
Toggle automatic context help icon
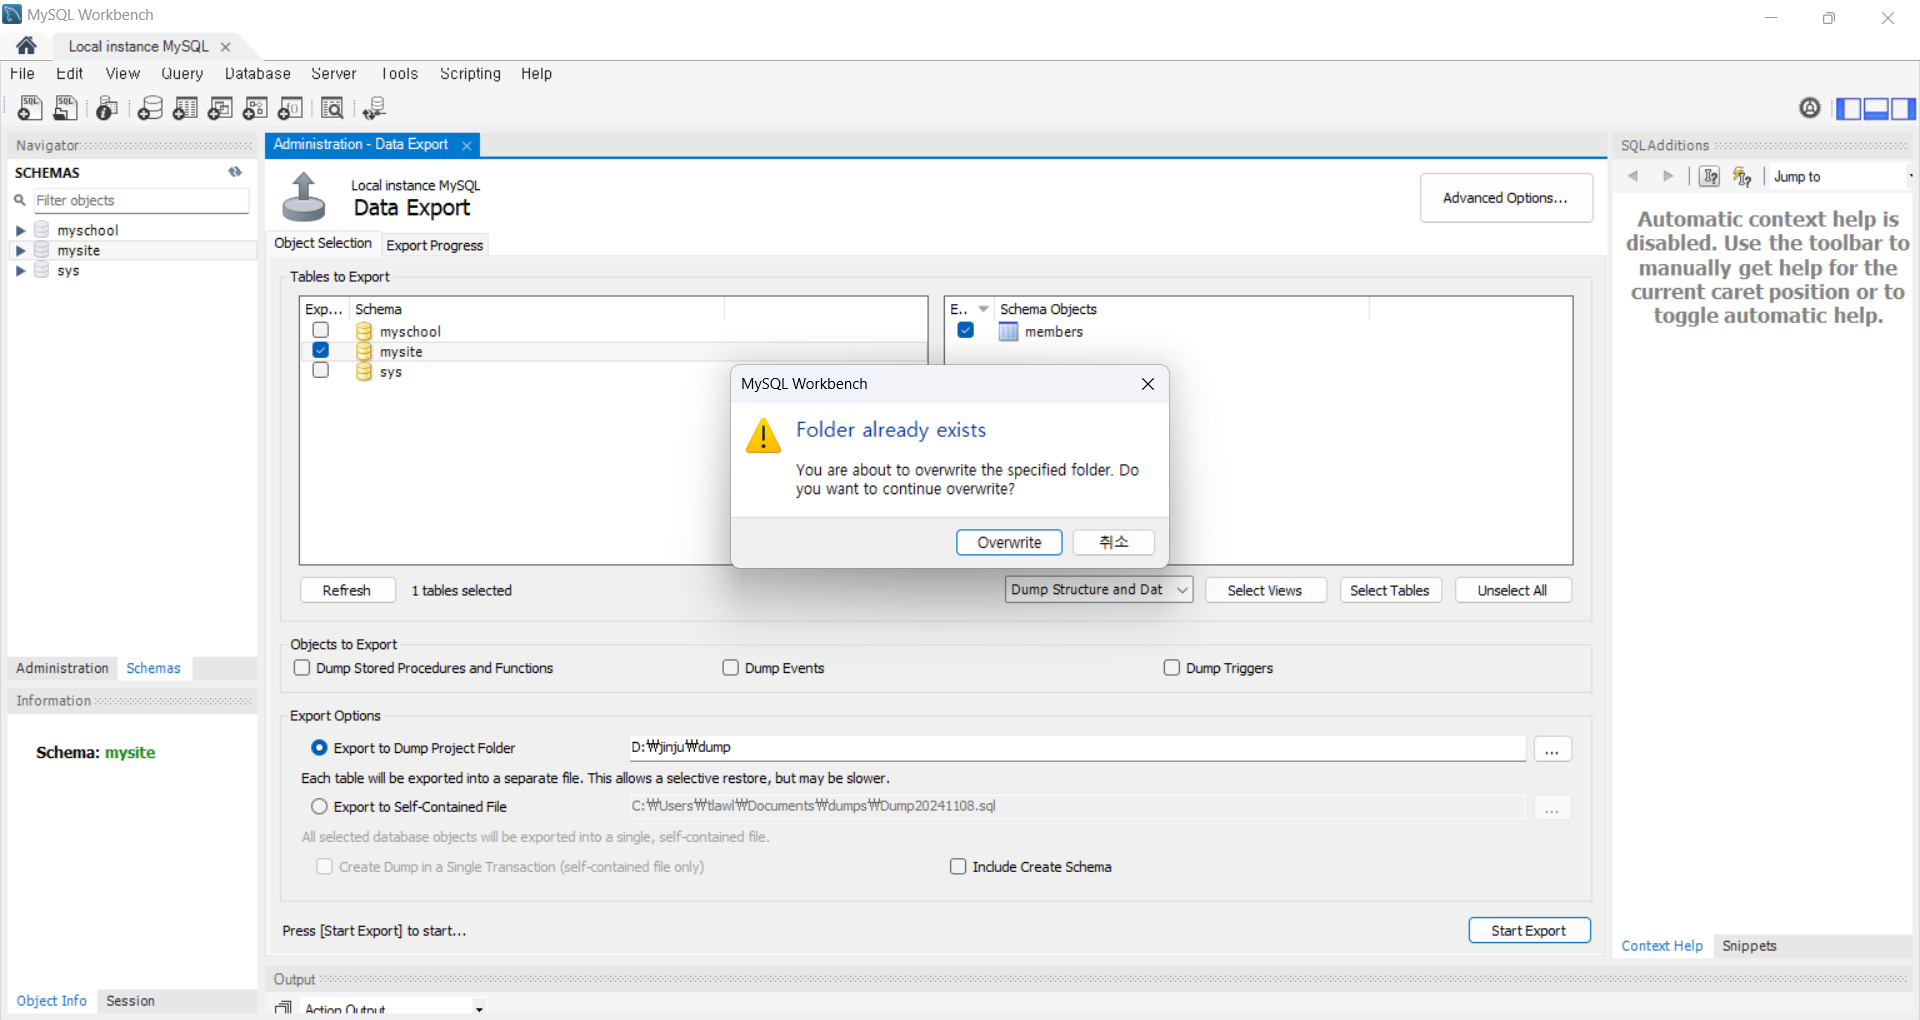[1742, 176]
